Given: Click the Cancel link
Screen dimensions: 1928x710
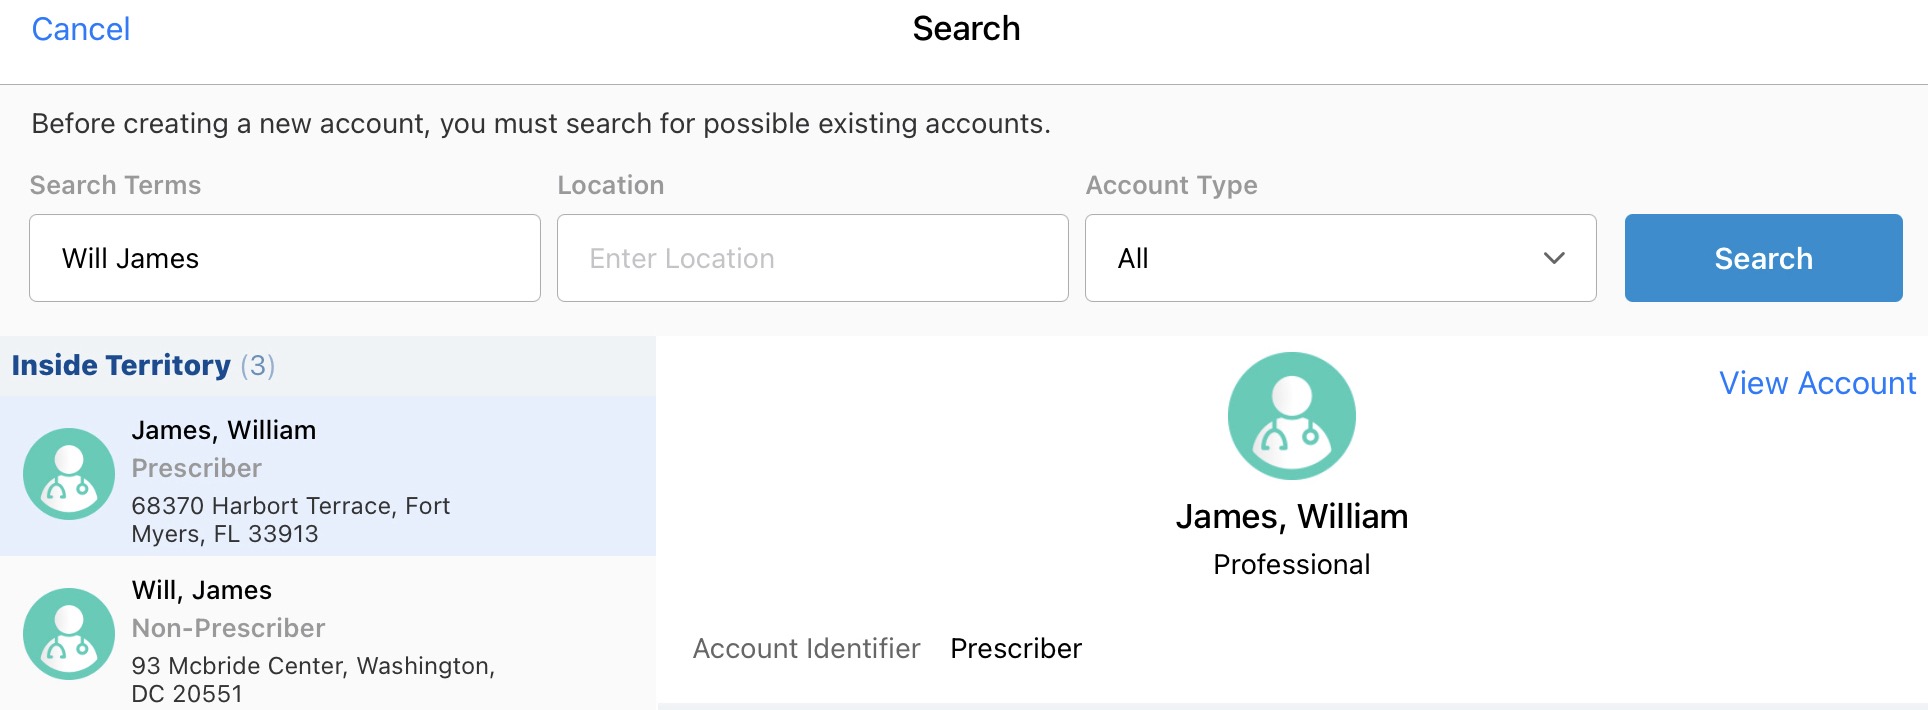Looking at the screenshot, I should 81,29.
